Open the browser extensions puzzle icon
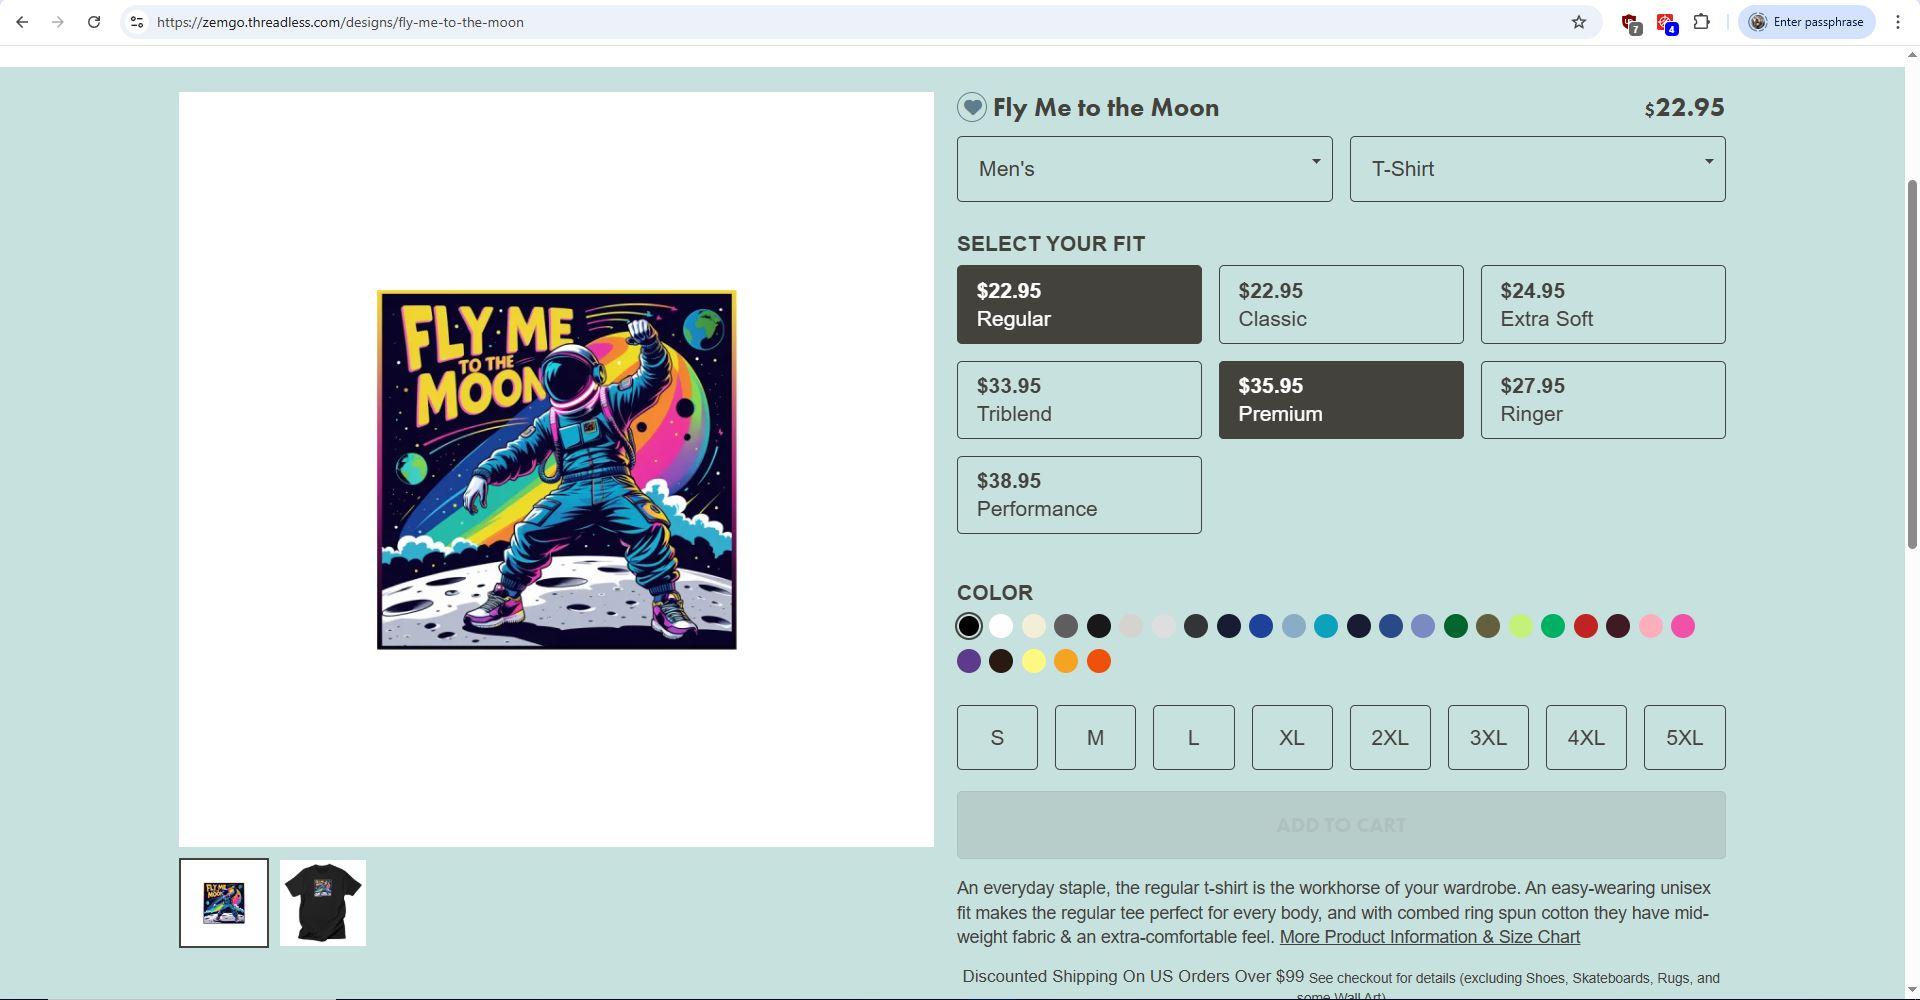Viewport: 1920px width, 1000px height. 1701,22
